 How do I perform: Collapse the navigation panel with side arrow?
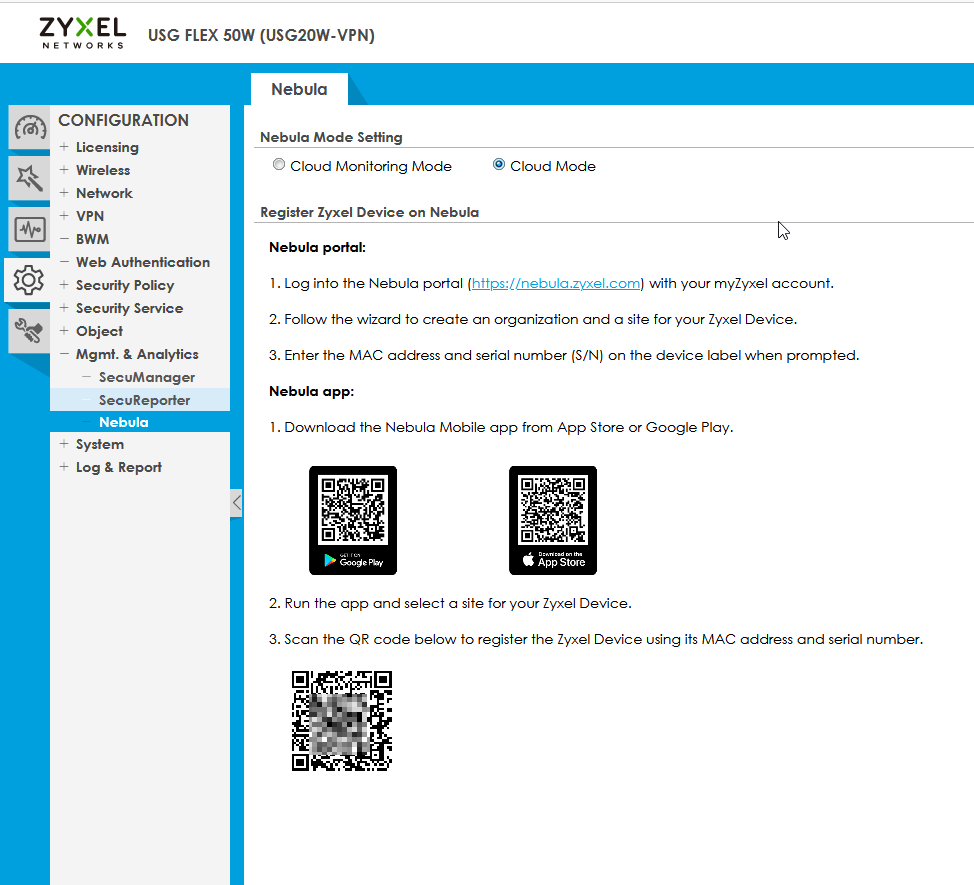[236, 503]
